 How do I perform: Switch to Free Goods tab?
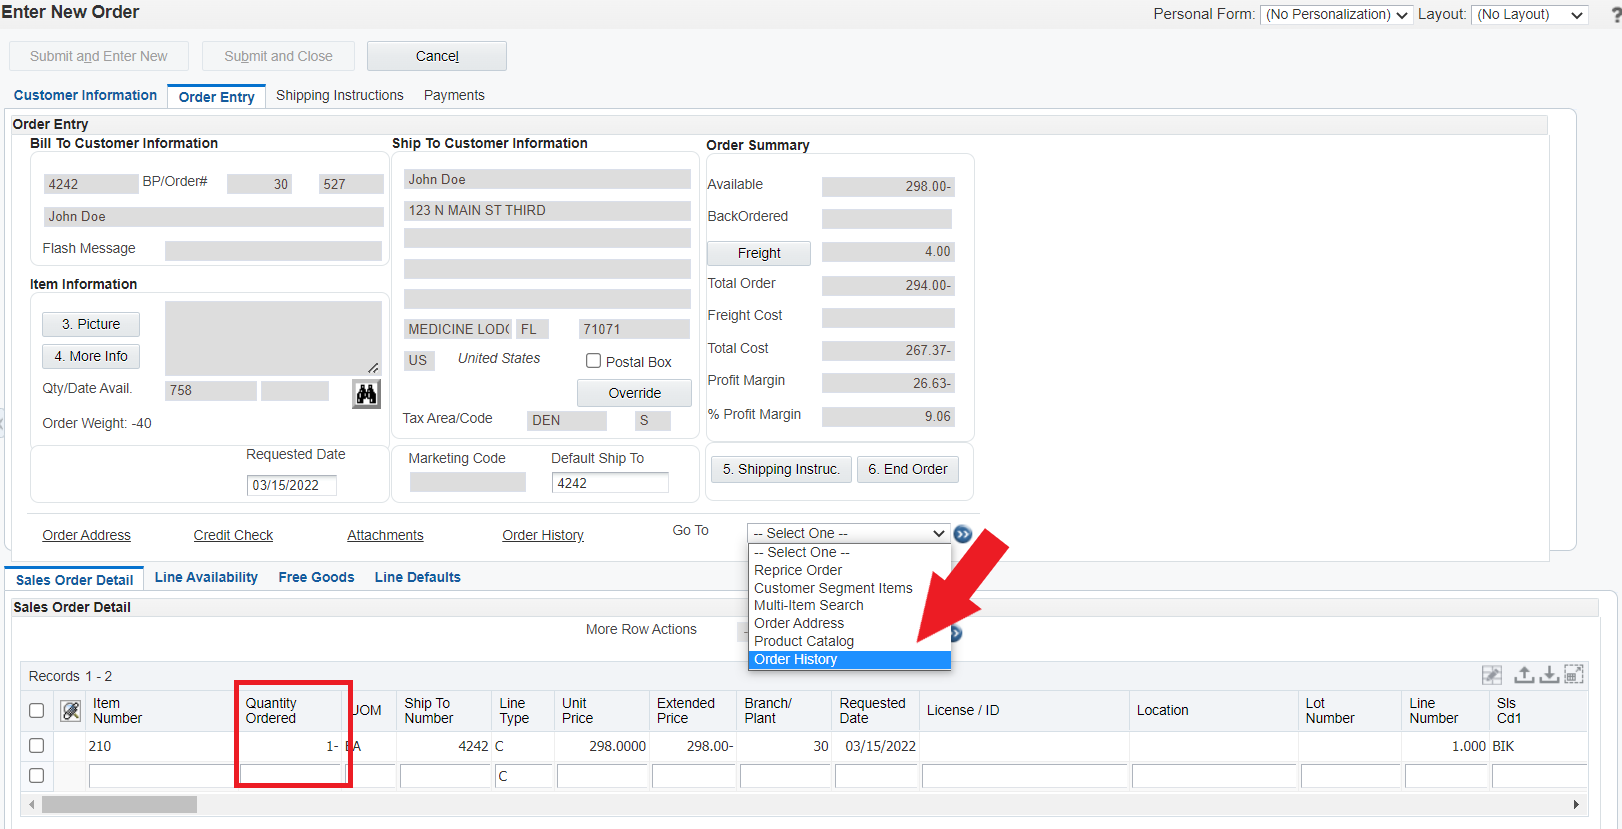click(316, 577)
